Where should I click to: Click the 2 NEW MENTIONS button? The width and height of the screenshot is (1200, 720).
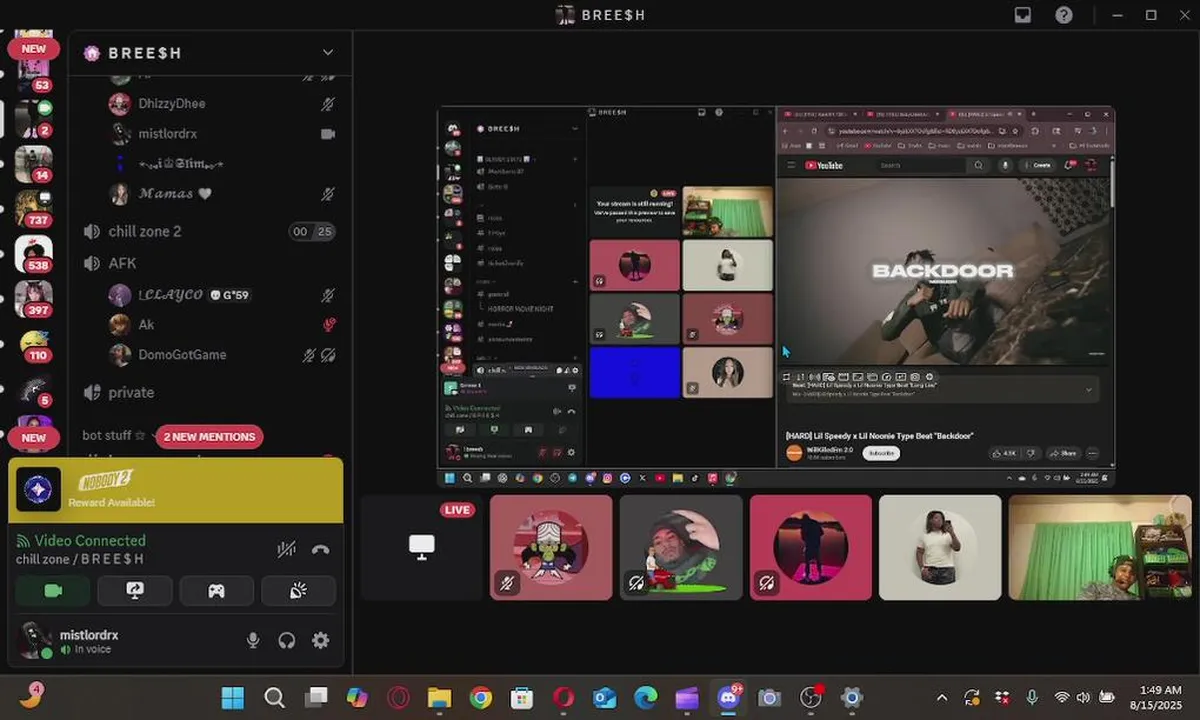[x=210, y=436]
